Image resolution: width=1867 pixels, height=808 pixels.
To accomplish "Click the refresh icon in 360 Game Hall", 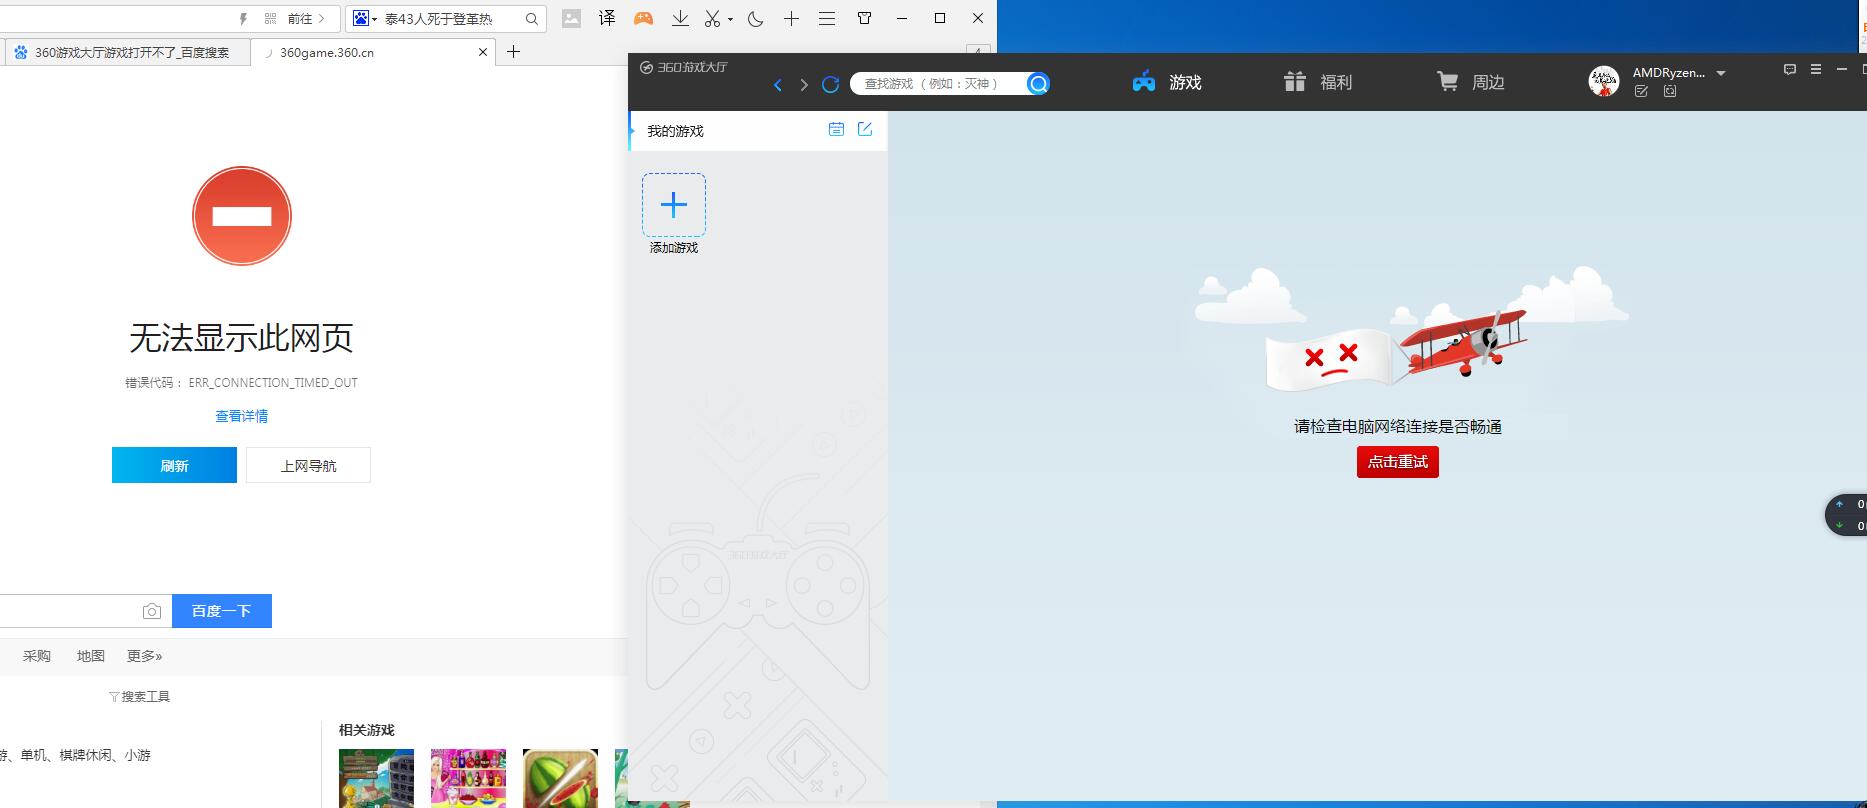I will point(830,84).
